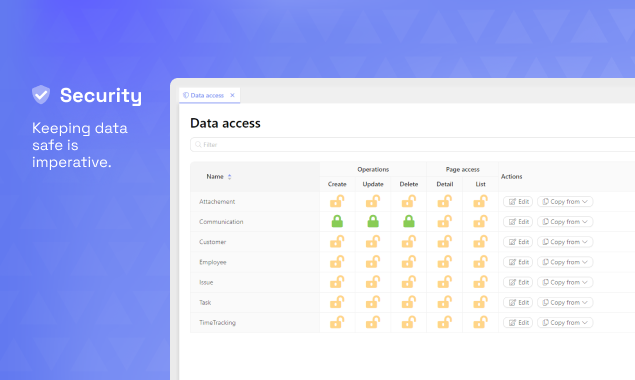Edit access for Employee
This screenshot has height=380, width=635.
(x=518, y=262)
